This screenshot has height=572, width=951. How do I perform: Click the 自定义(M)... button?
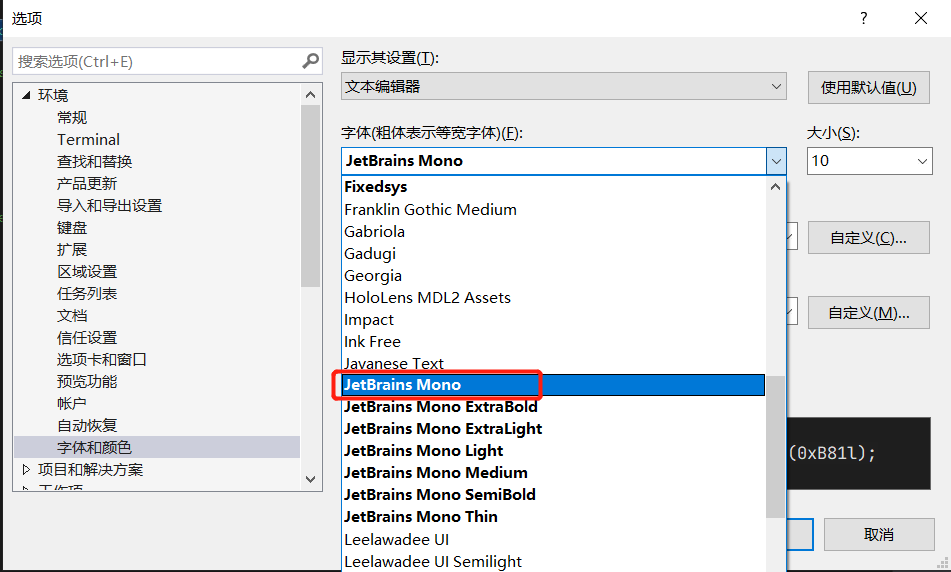pyautogui.click(x=869, y=313)
